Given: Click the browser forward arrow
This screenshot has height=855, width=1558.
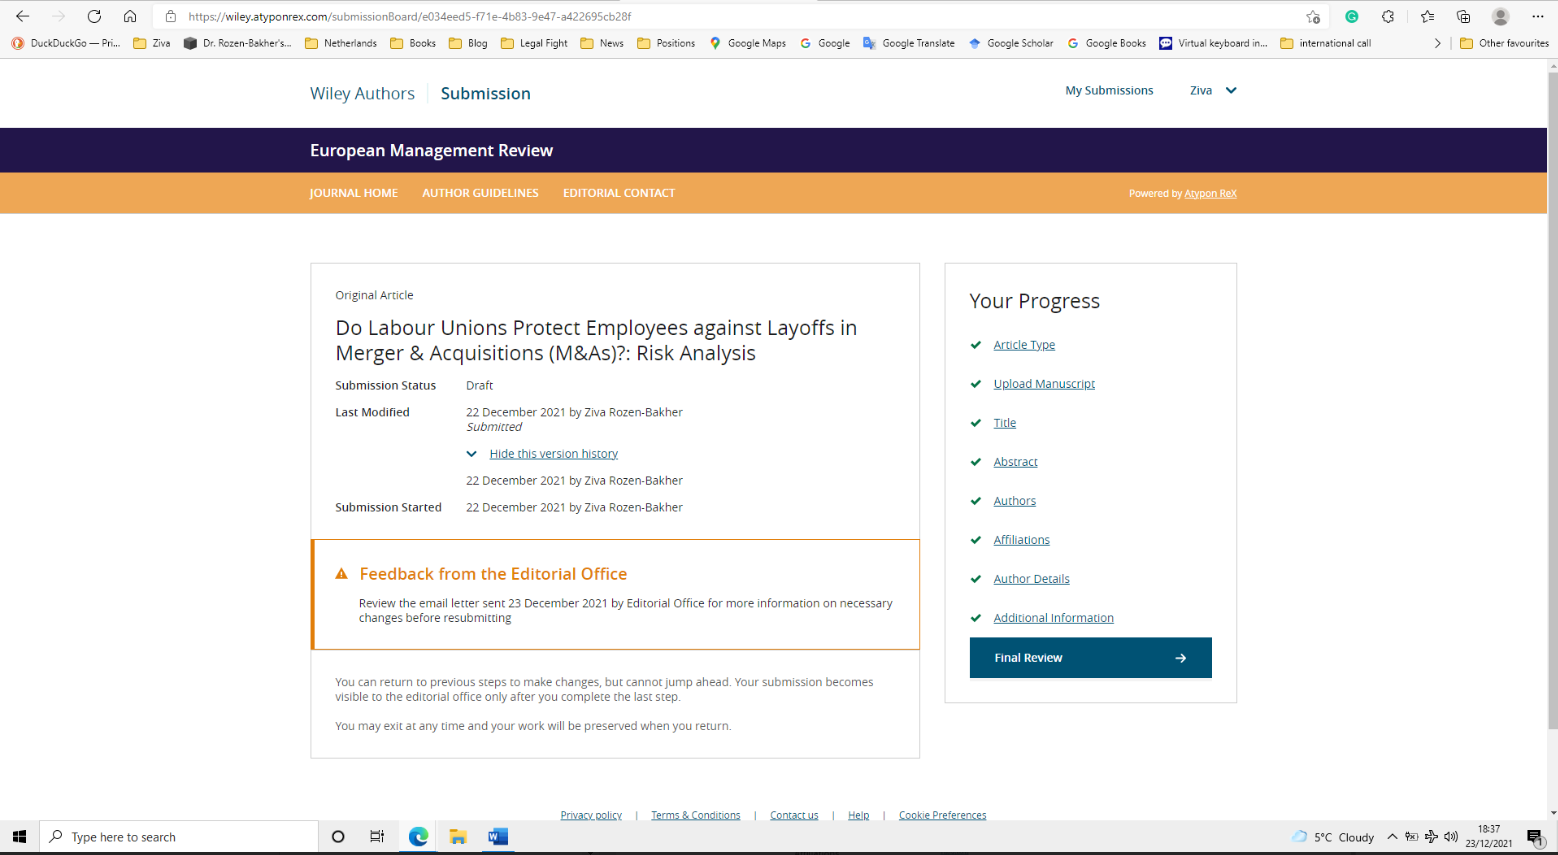Looking at the screenshot, I should point(58,16).
